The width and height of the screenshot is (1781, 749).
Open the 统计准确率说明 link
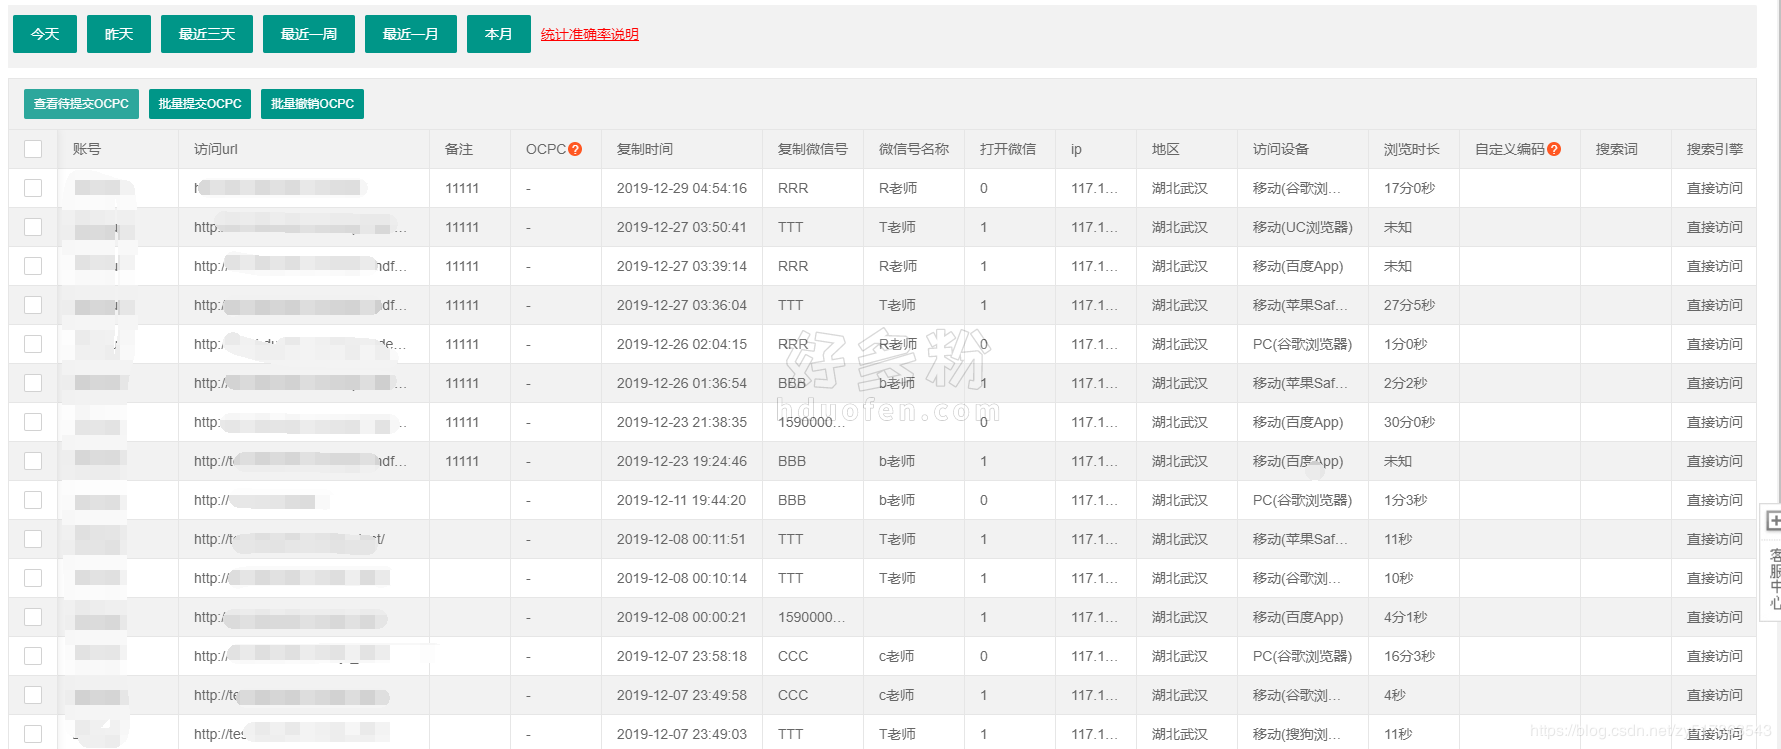coord(589,35)
